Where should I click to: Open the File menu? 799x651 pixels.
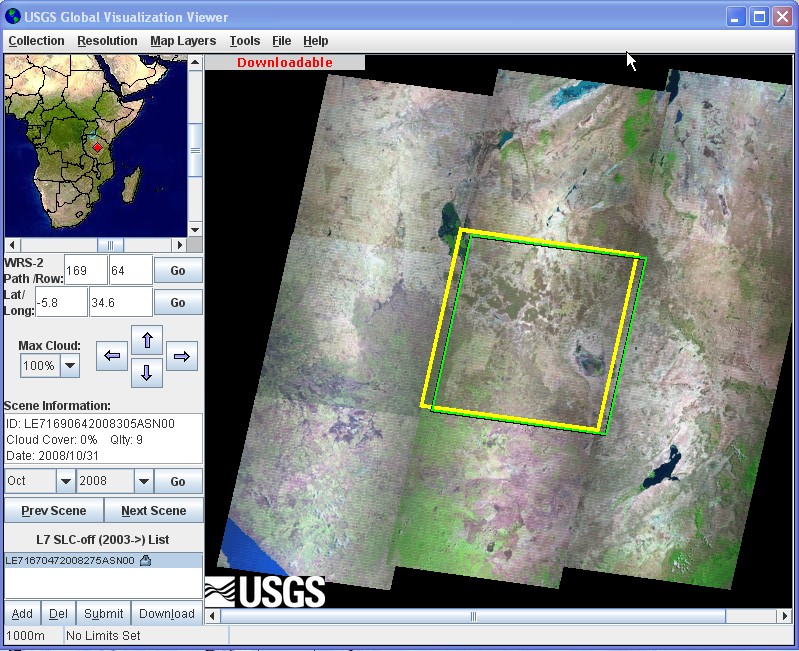(x=281, y=41)
